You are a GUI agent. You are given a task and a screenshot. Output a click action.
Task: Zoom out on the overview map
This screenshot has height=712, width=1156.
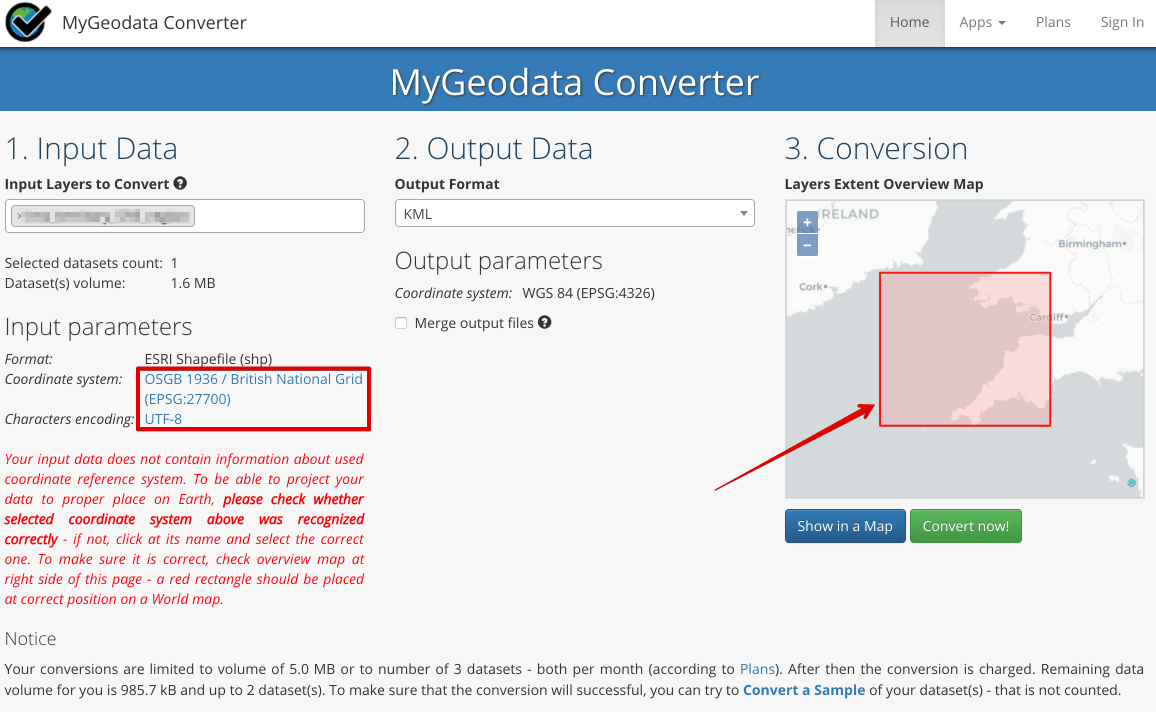(808, 244)
